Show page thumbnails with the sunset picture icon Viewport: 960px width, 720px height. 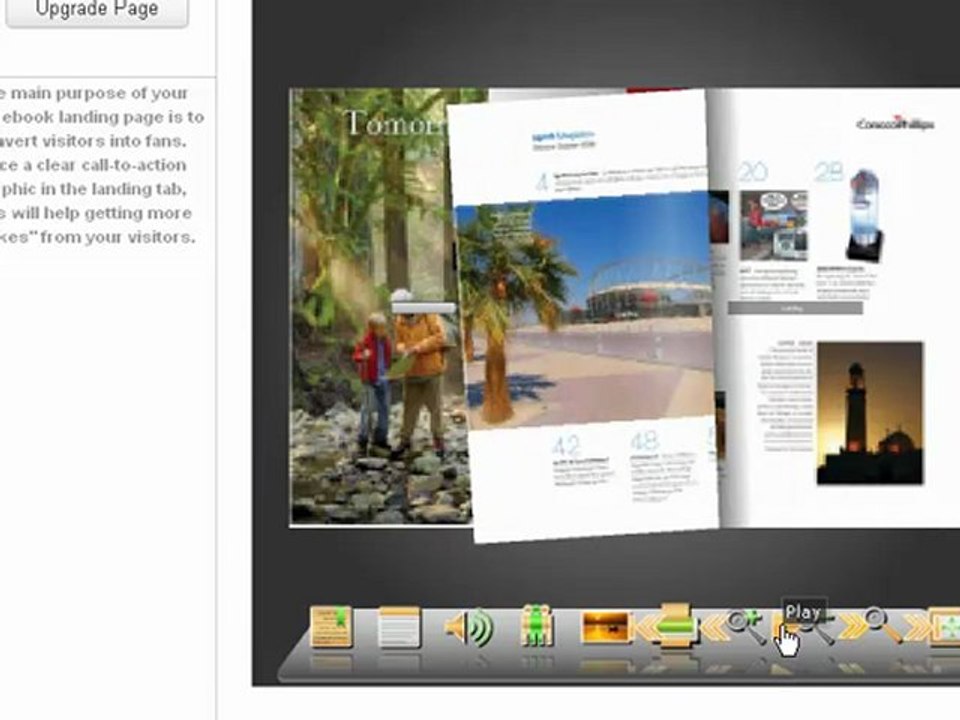tap(605, 627)
